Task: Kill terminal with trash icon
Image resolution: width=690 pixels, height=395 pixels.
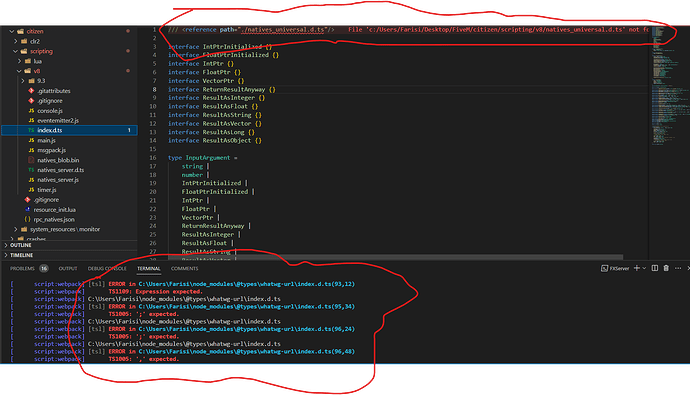Action: point(666,268)
